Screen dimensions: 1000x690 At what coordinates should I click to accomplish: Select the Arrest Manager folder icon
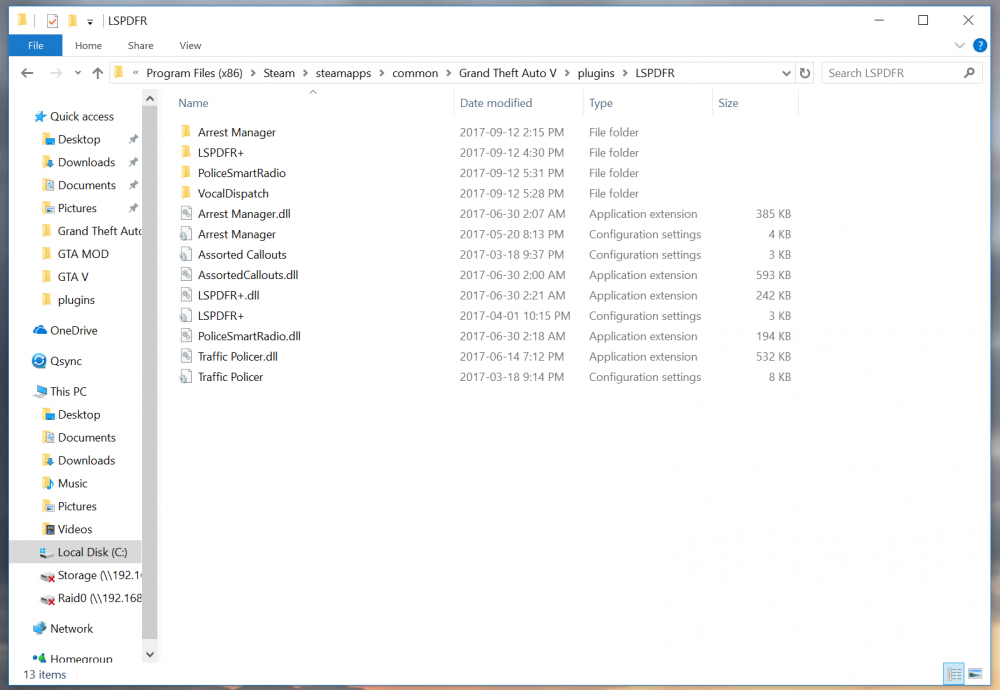point(186,131)
